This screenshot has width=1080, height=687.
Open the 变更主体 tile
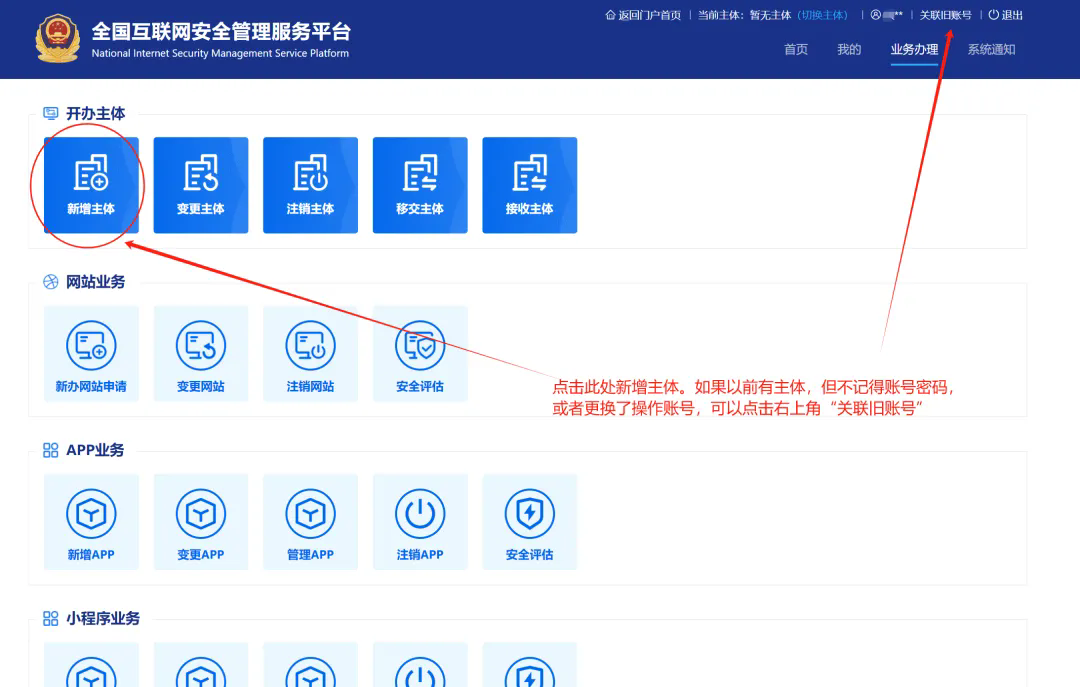tap(201, 185)
